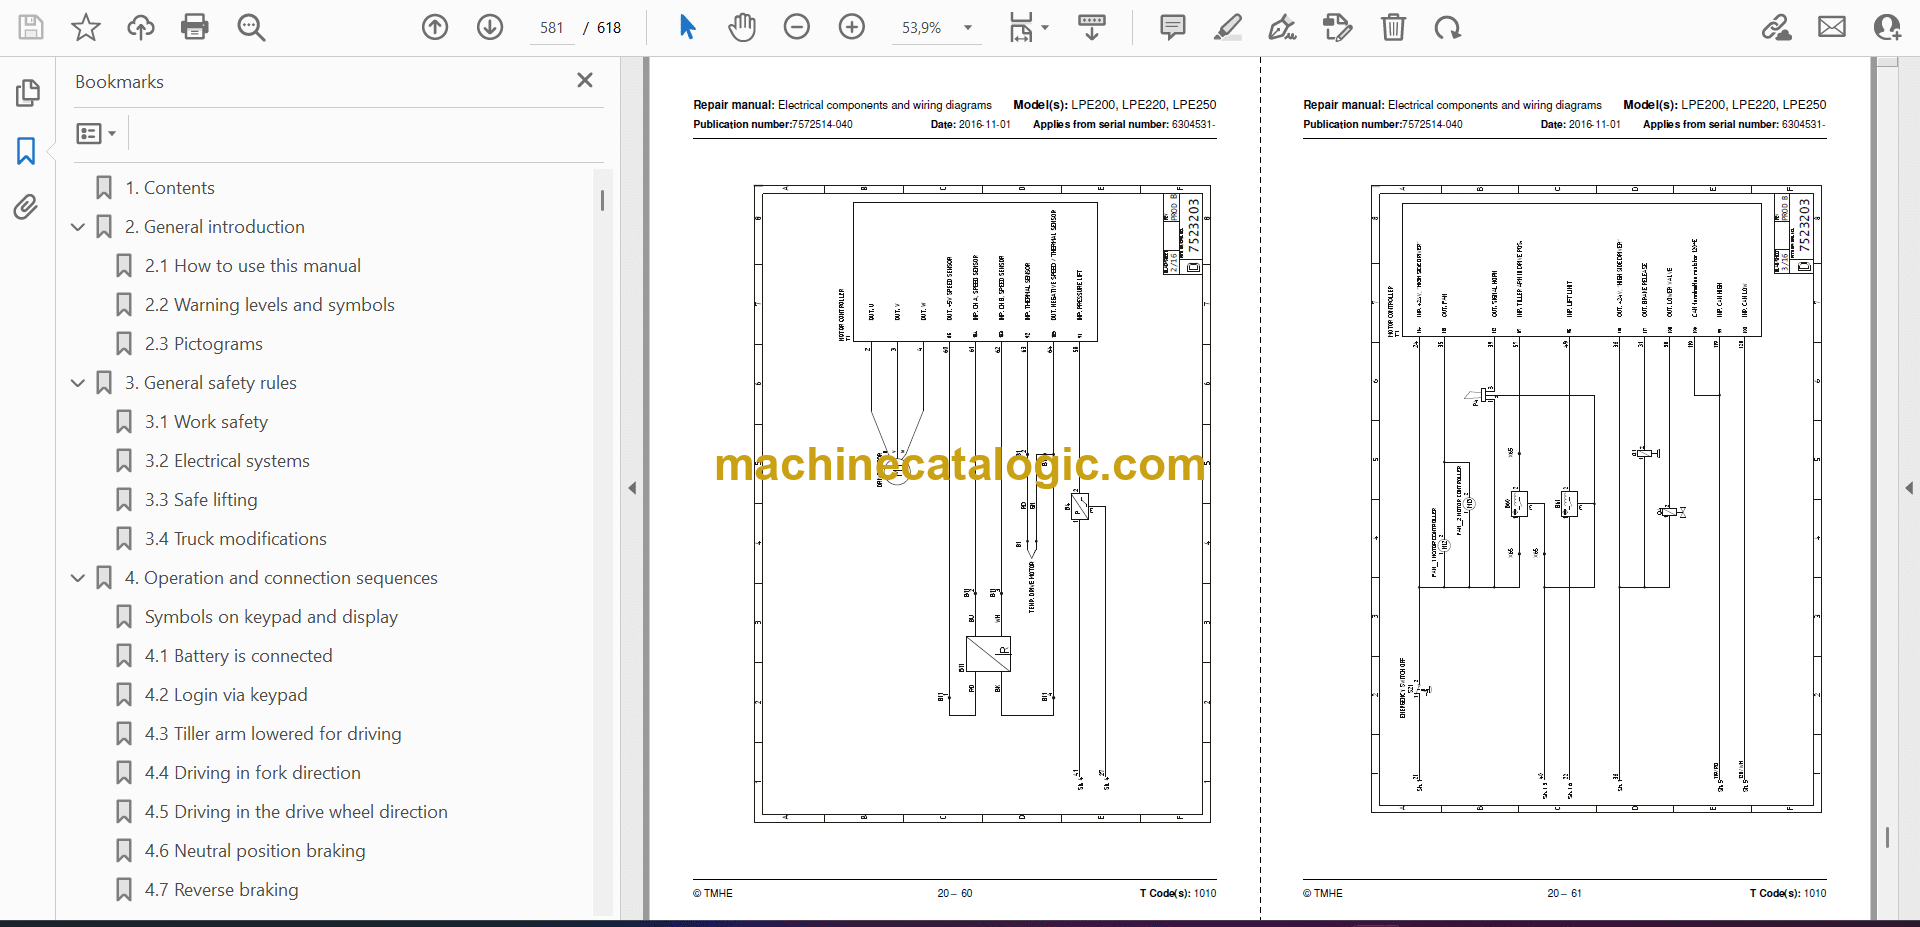Open the bookmark options menu
The width and height of the screenshot is (1920, 927).
click(96, 133)
